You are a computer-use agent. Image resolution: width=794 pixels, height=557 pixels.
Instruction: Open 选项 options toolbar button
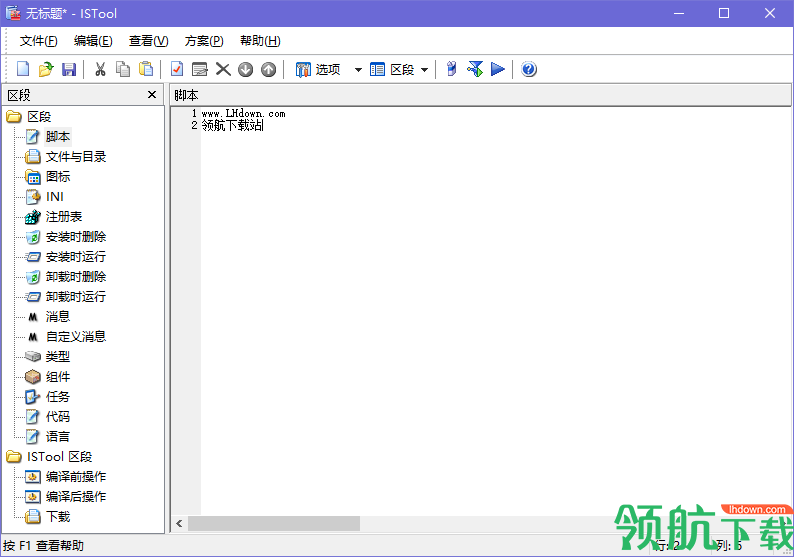tap(318, 69)
